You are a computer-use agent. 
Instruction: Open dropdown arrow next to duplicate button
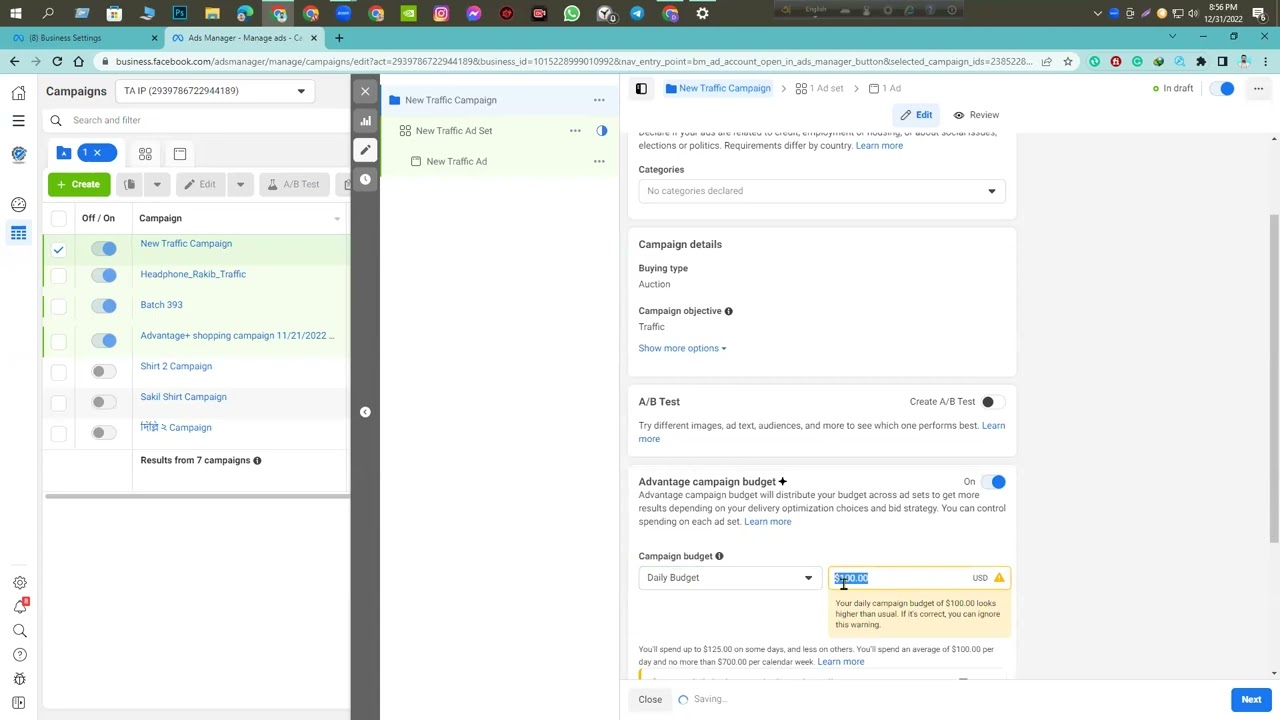pyautogui.click(x=157, y=184)
